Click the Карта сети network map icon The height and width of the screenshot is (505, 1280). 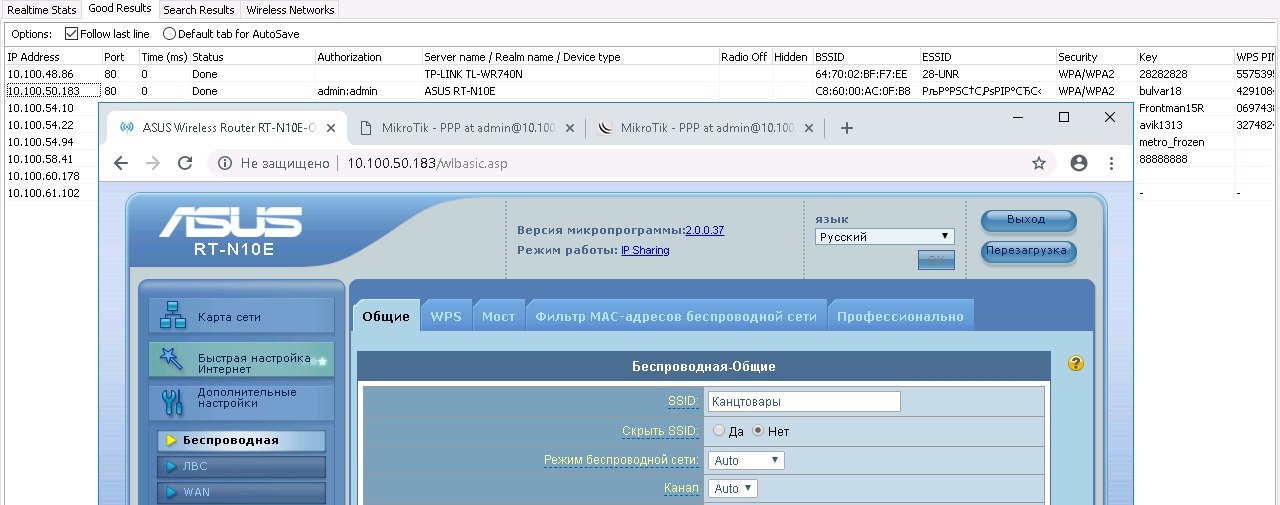pyautogui.click(x=173, y=316)
